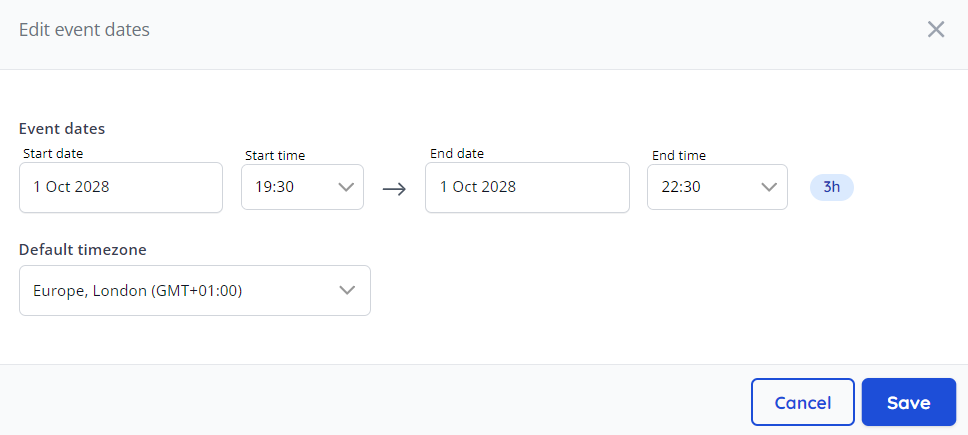Screen dimensions: 968x435
Task: Click the Start time label text
Action: (x=275, y=155)
